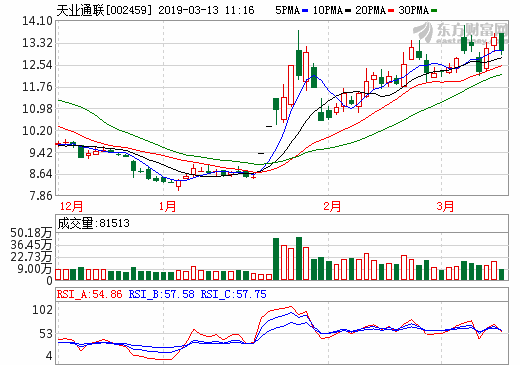Click the 9.00万 volume axis label
The height and width of the screenshot is (365, 520).
coord(35,269)
